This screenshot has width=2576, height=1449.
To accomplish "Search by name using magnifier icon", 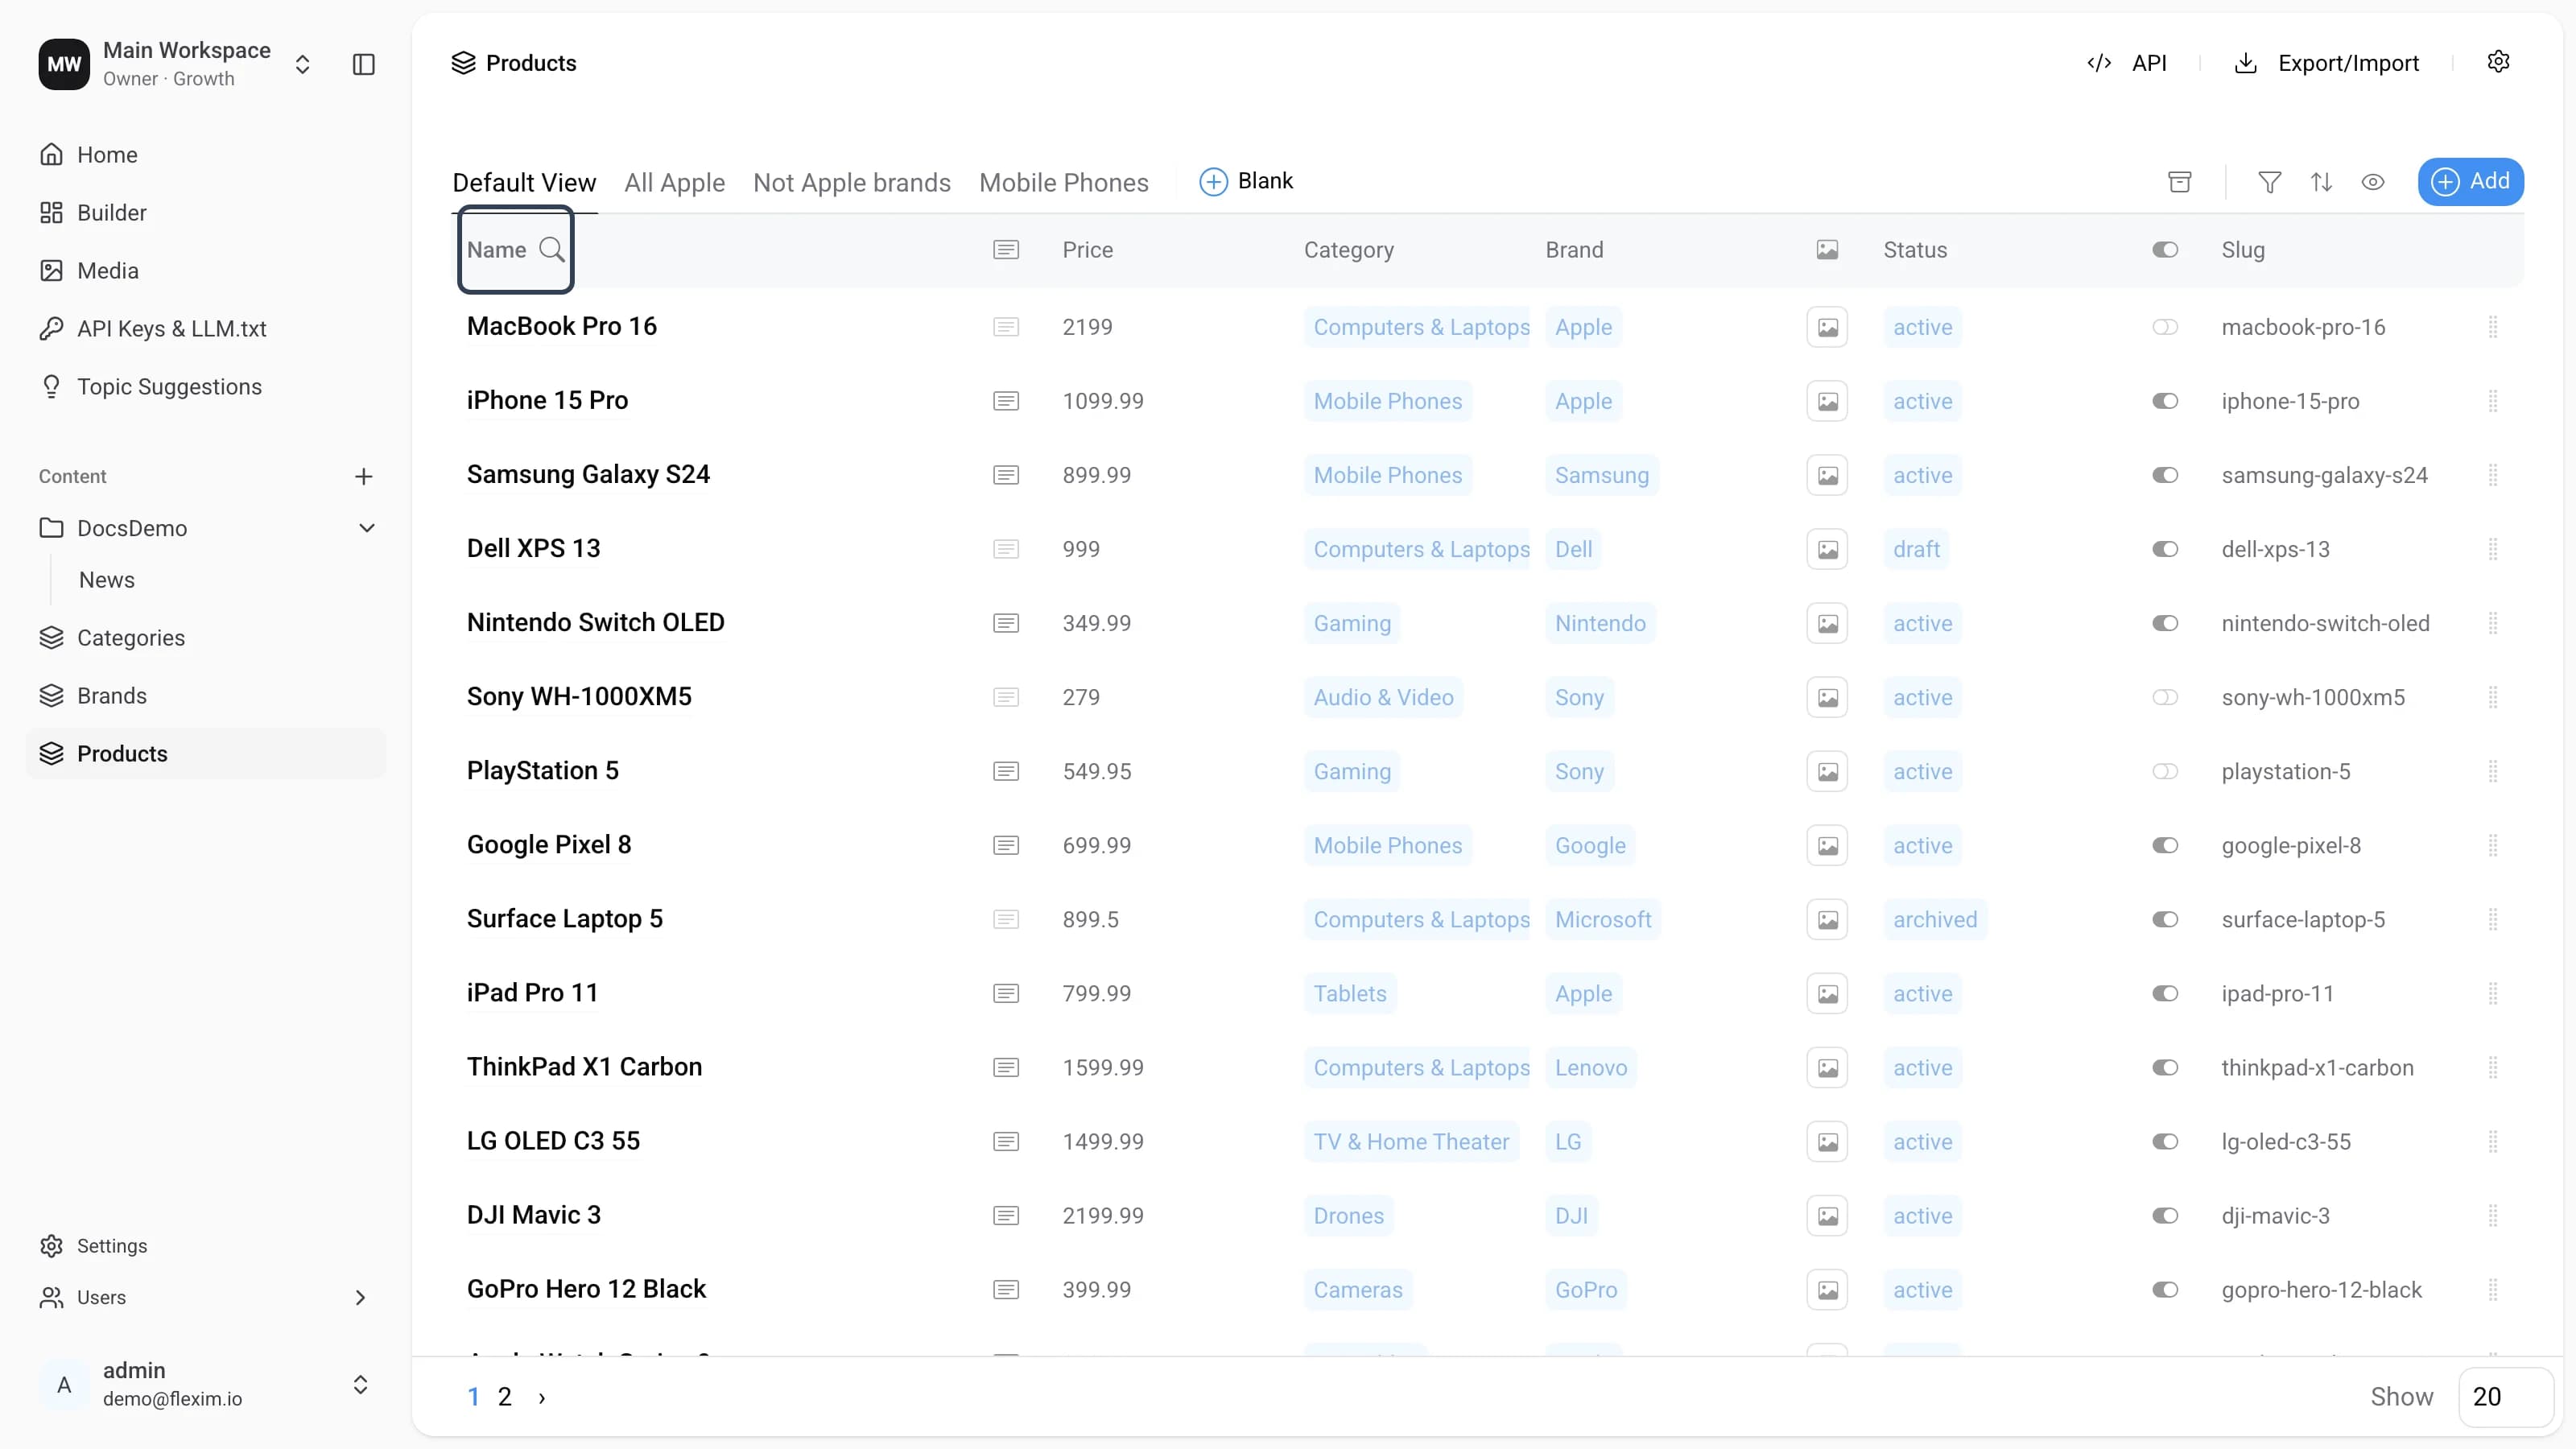I will coord(552,249).
